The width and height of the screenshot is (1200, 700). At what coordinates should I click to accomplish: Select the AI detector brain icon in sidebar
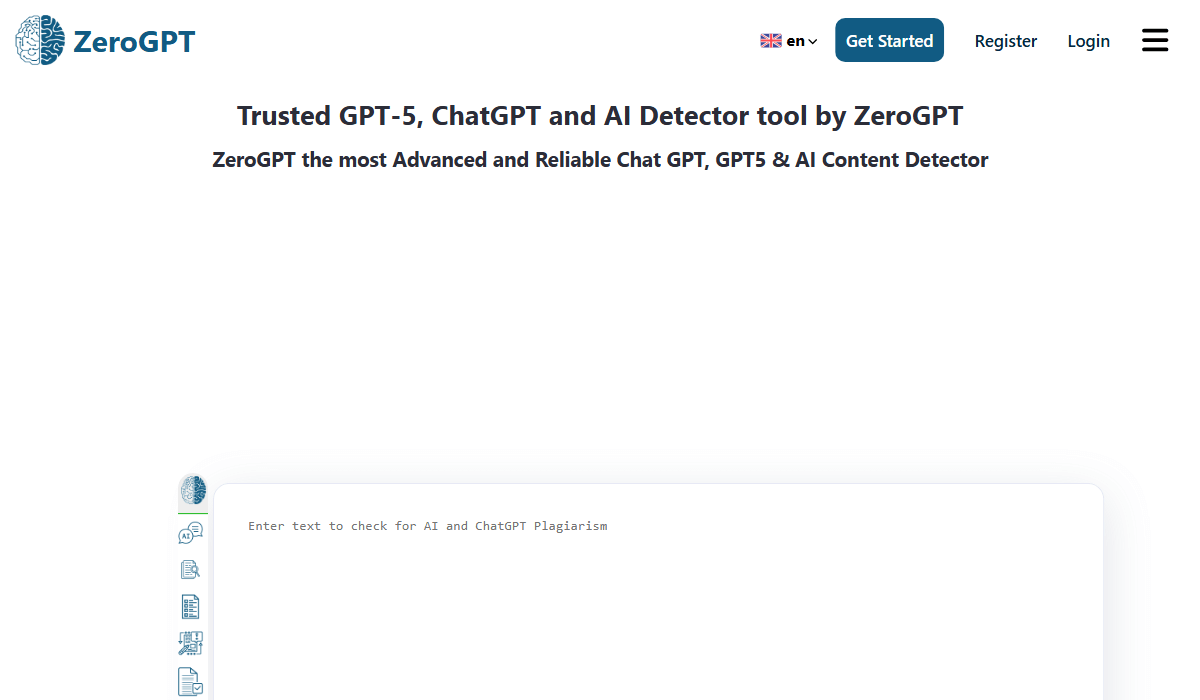pyautogui.click(x=192, y=490)
